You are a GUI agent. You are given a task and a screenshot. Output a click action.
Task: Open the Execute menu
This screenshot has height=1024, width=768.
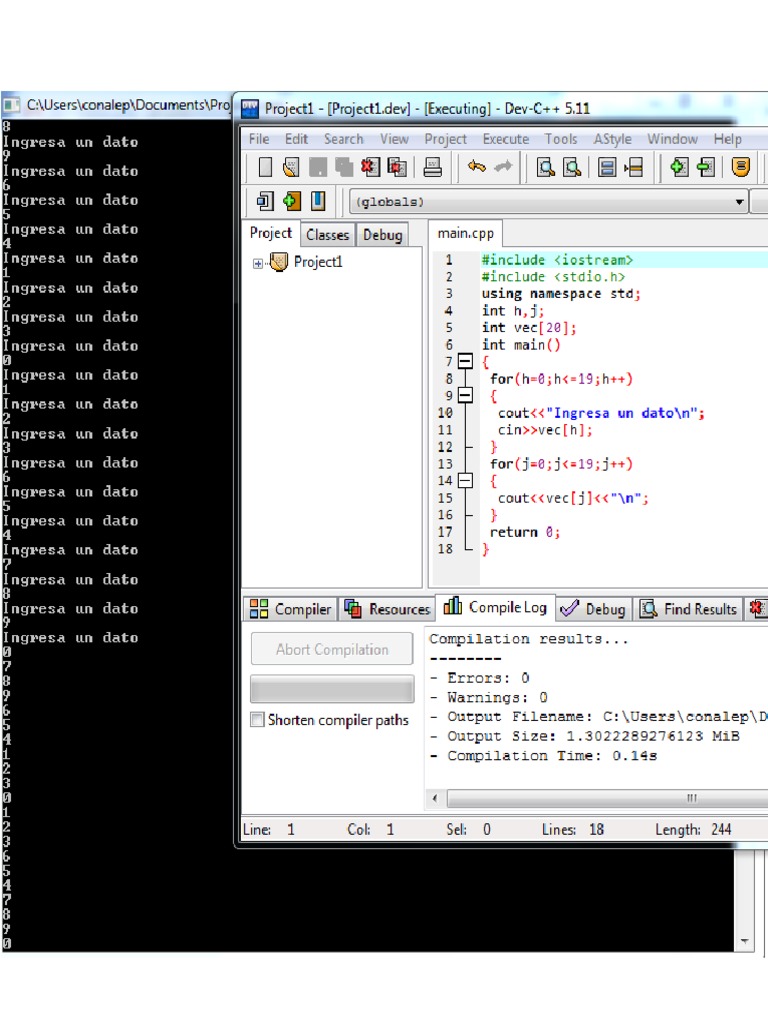(505, 139)
